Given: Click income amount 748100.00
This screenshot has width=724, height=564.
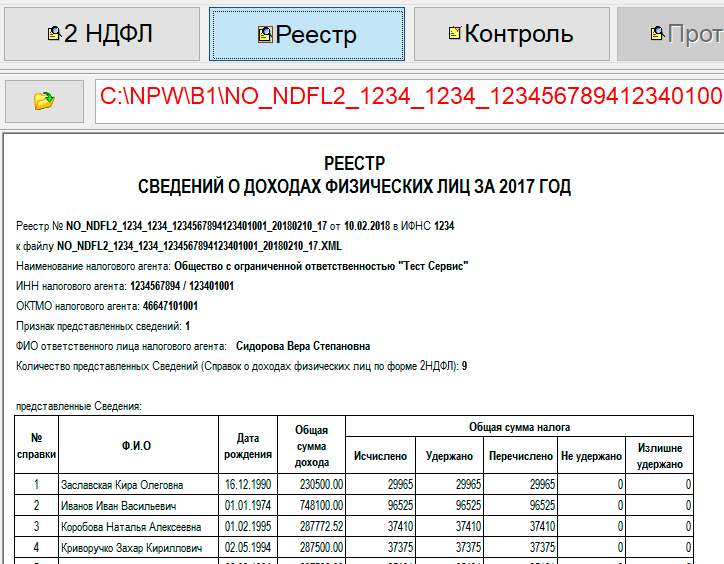Looking at the screenshot, I should pos(321,505).
